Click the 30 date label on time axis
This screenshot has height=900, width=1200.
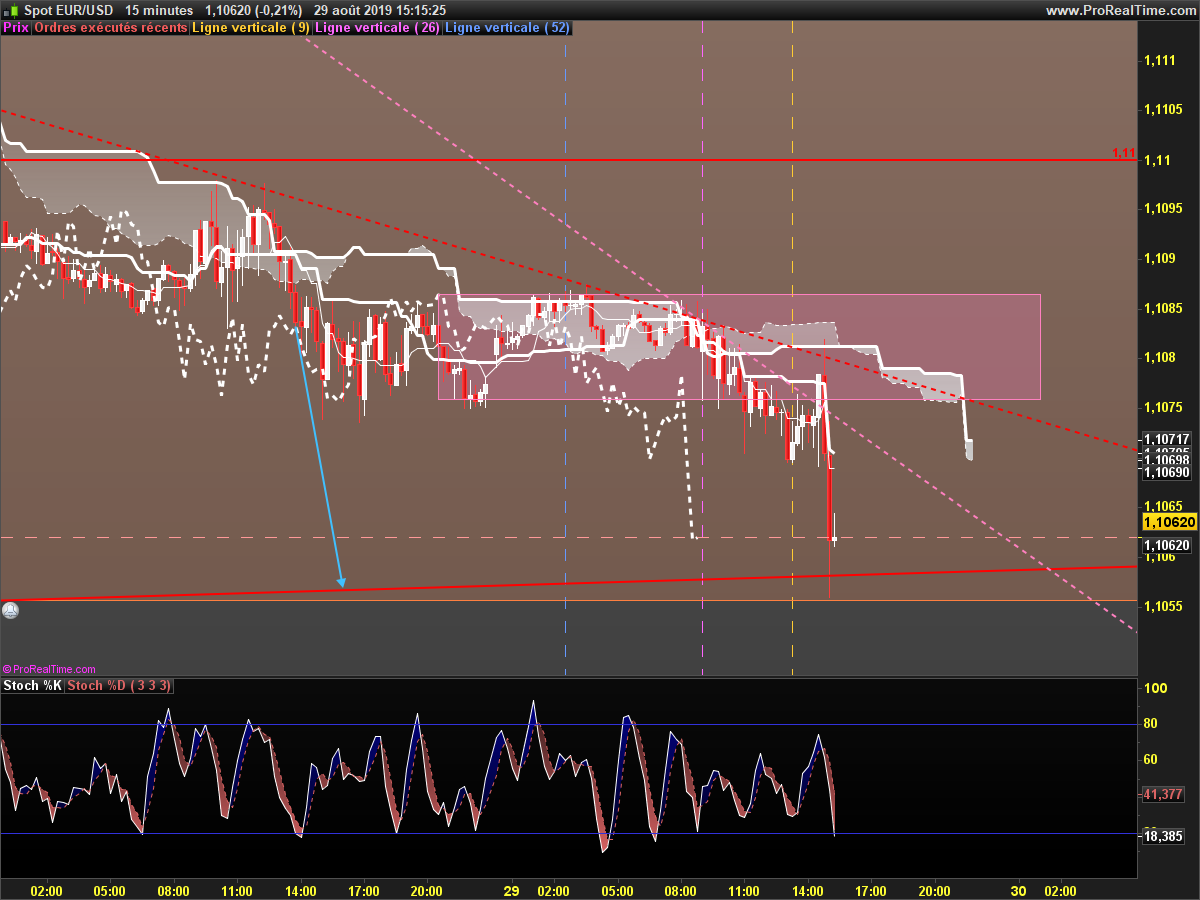tap(1018, 891)
